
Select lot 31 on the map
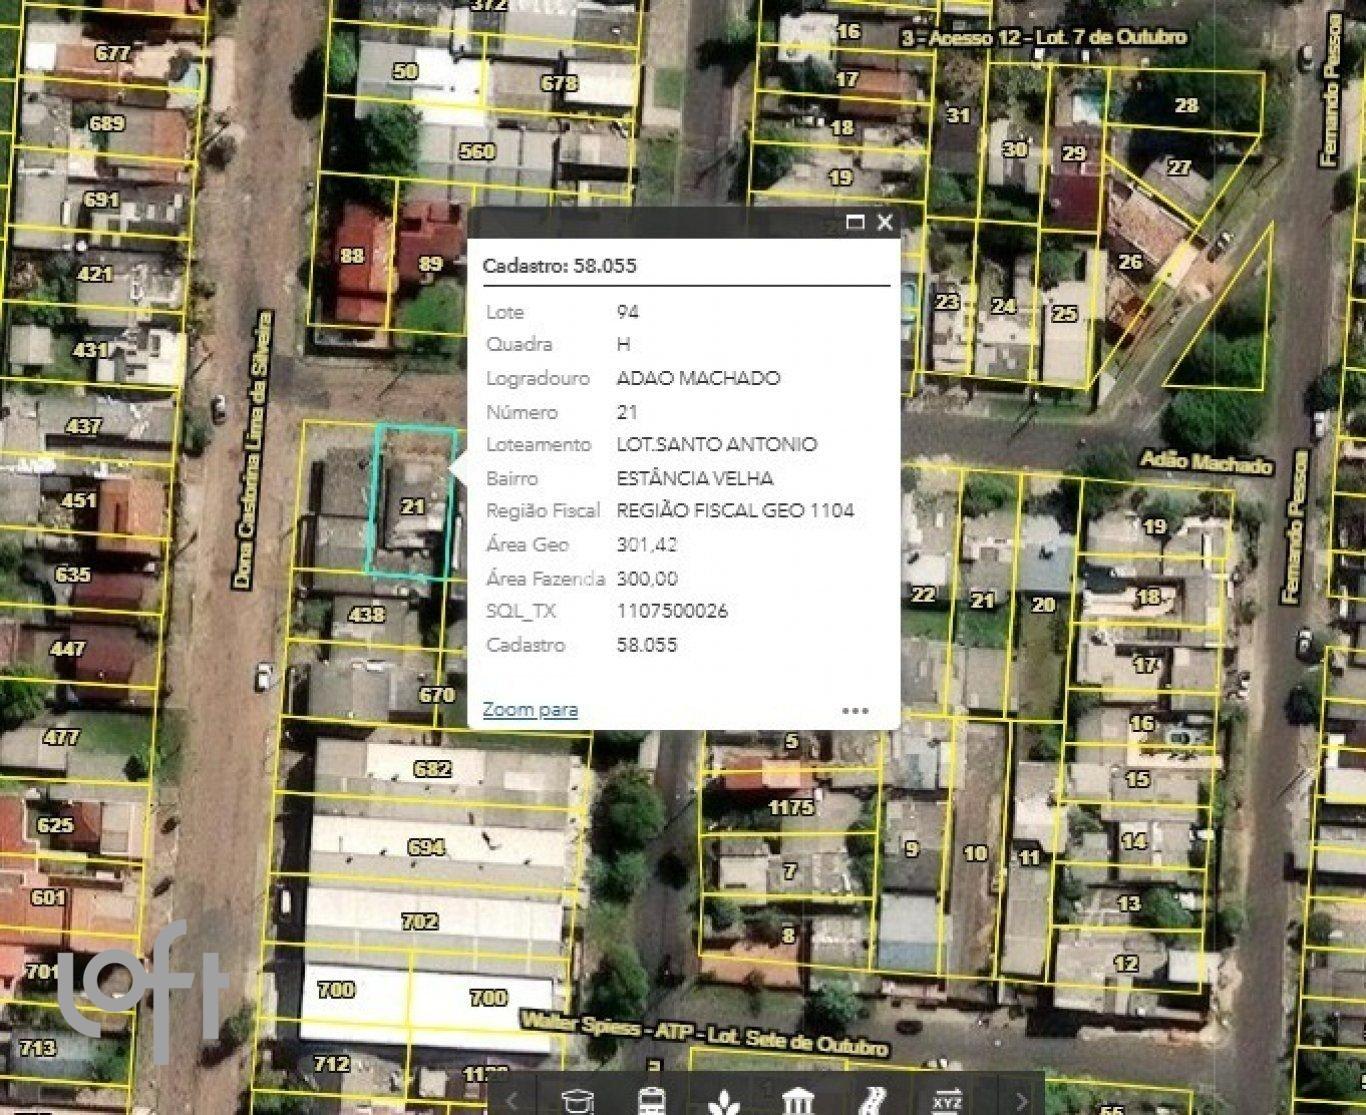pyautogui.click(x=958, y=115)
